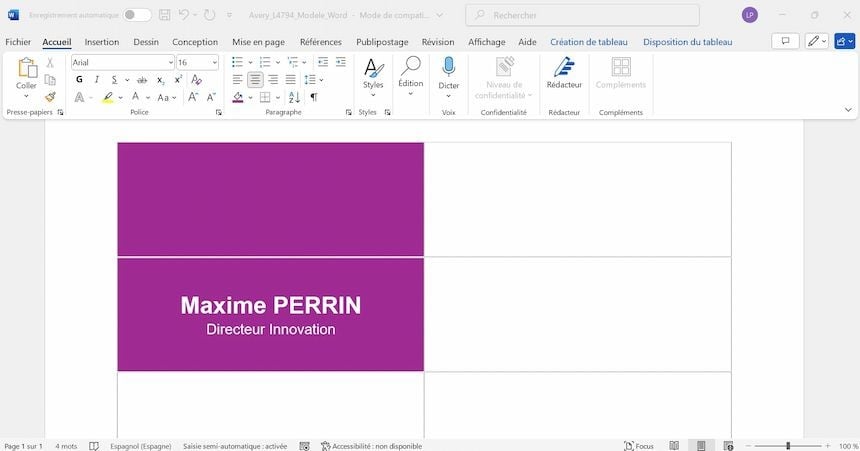Open the Borders button dropdown

pyautogui.click(x=278, y=98)
